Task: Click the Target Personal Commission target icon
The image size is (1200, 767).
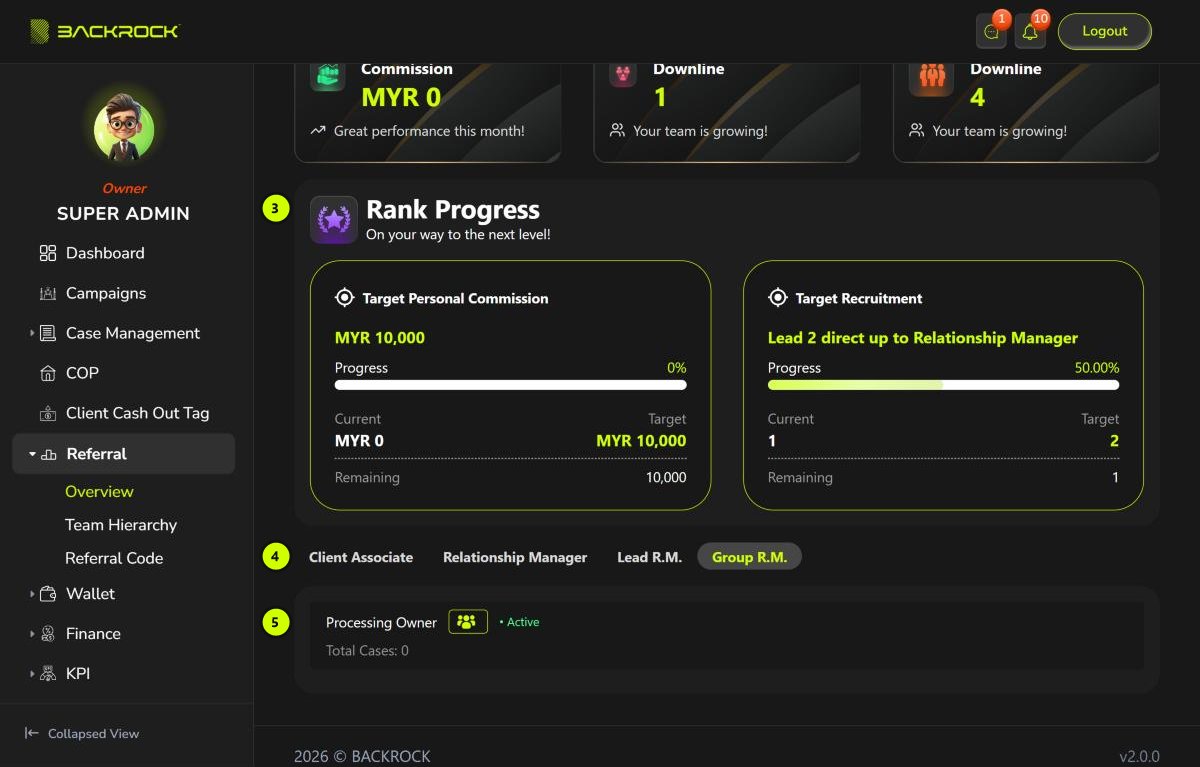Action: [344, 298]
